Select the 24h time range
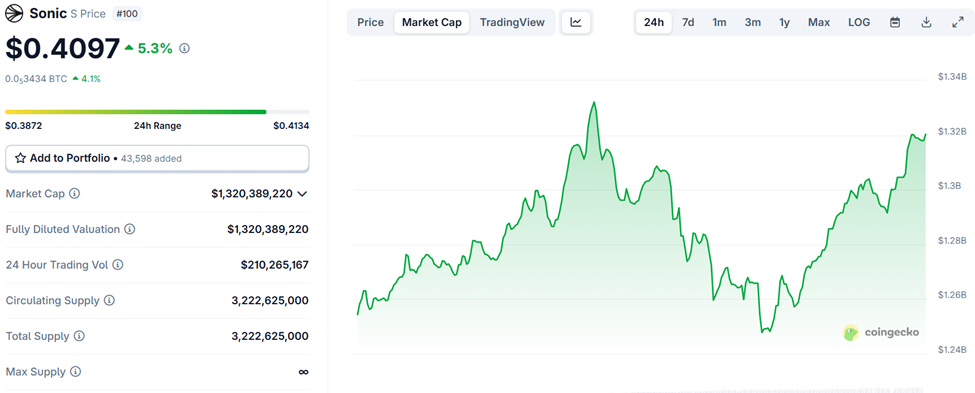975x393 pixels. tap(654, 22)
